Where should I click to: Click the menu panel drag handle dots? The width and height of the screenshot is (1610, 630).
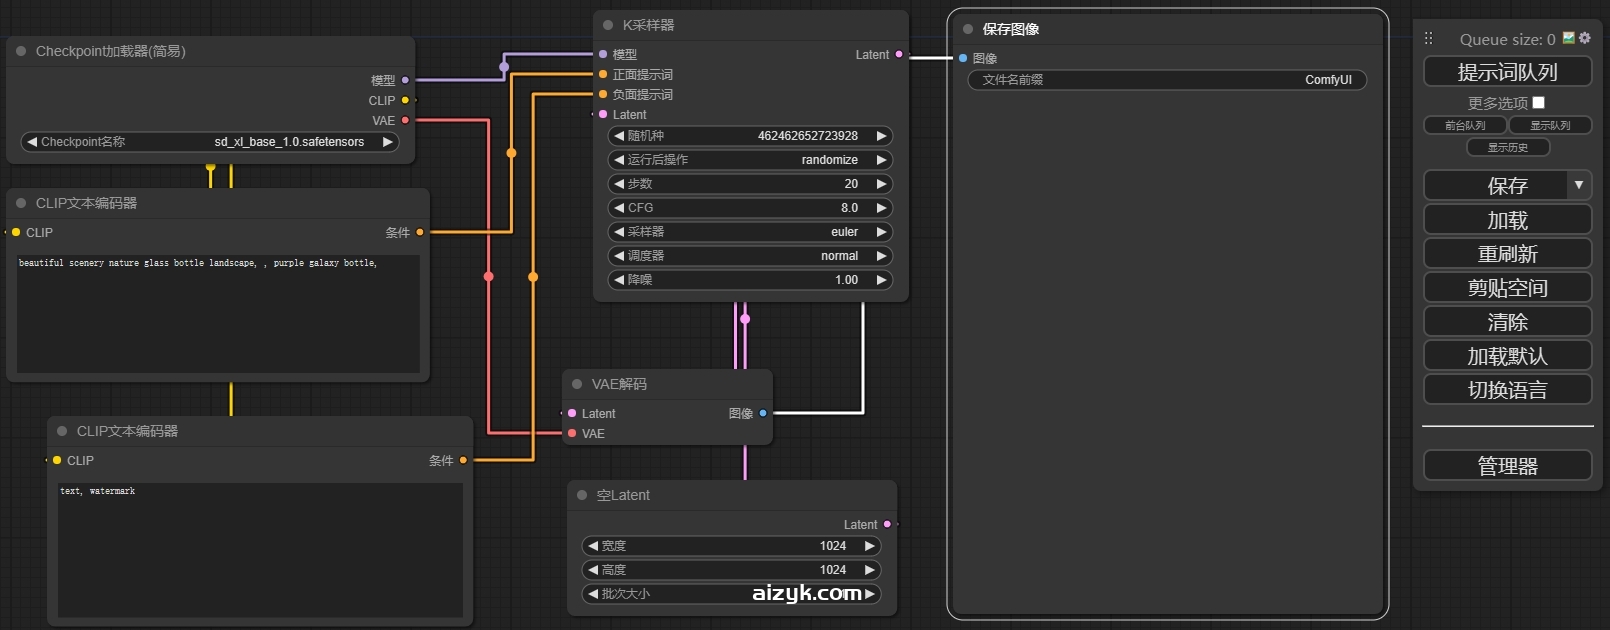[1428, 38]
